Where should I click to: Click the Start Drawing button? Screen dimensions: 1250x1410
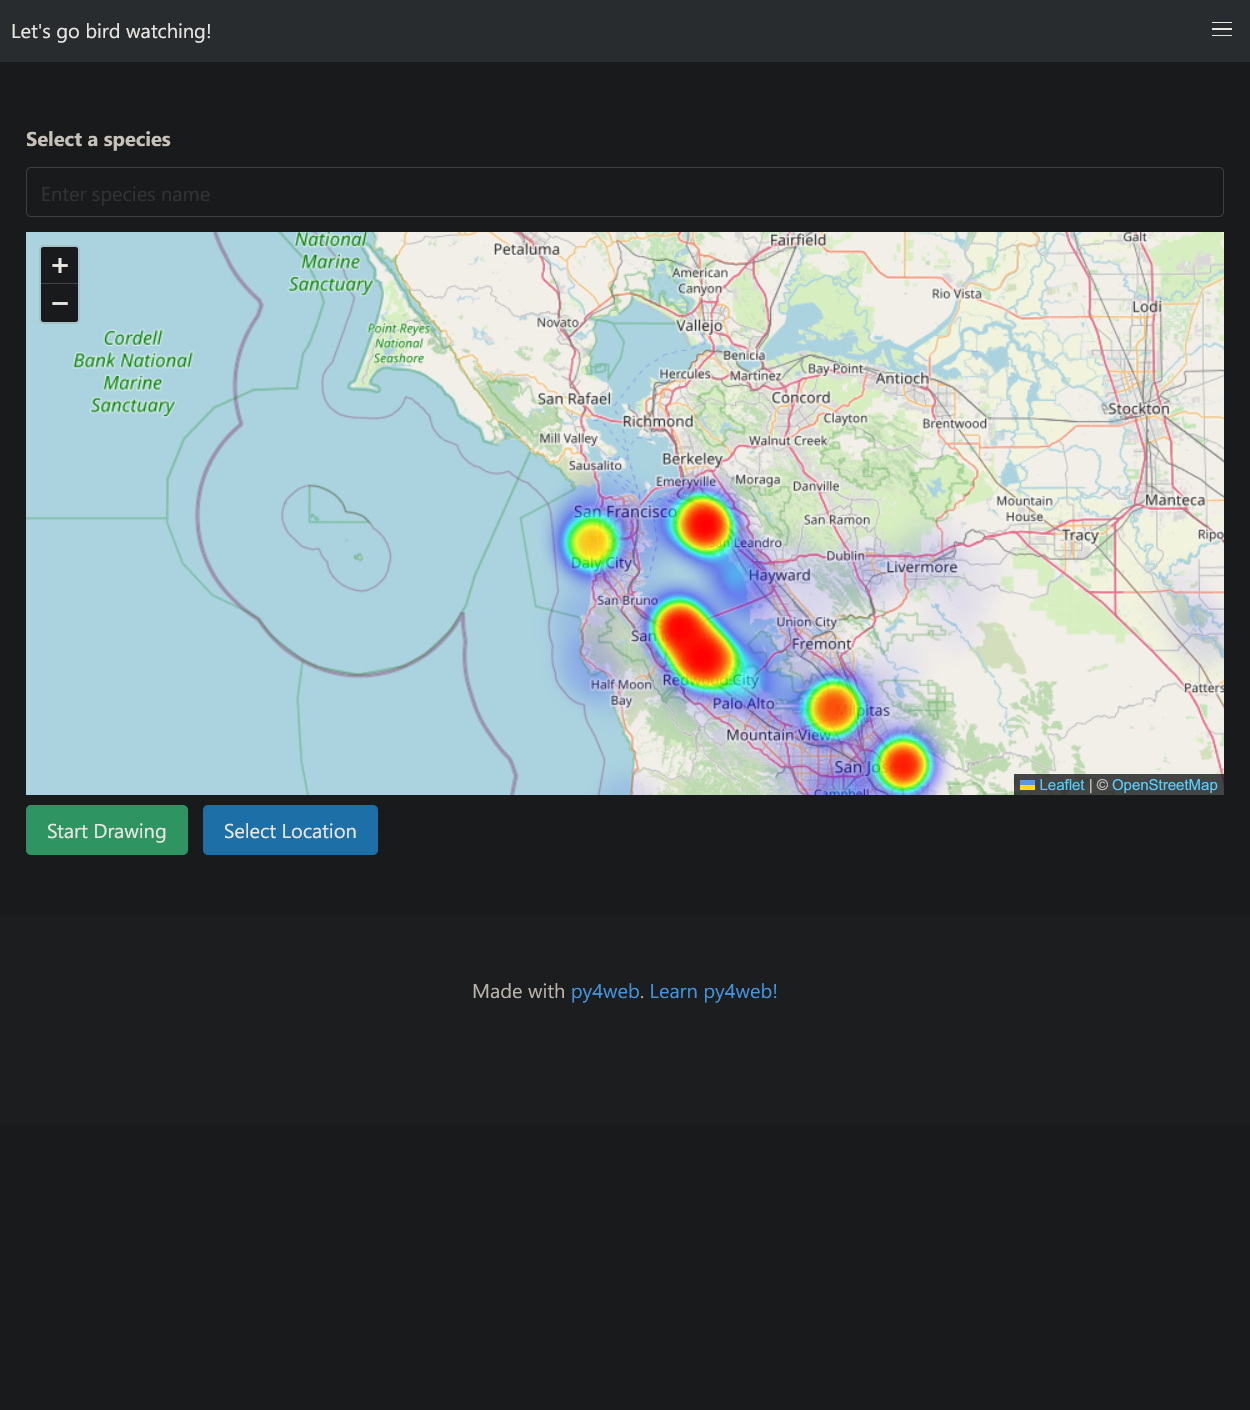coord(107,830)
